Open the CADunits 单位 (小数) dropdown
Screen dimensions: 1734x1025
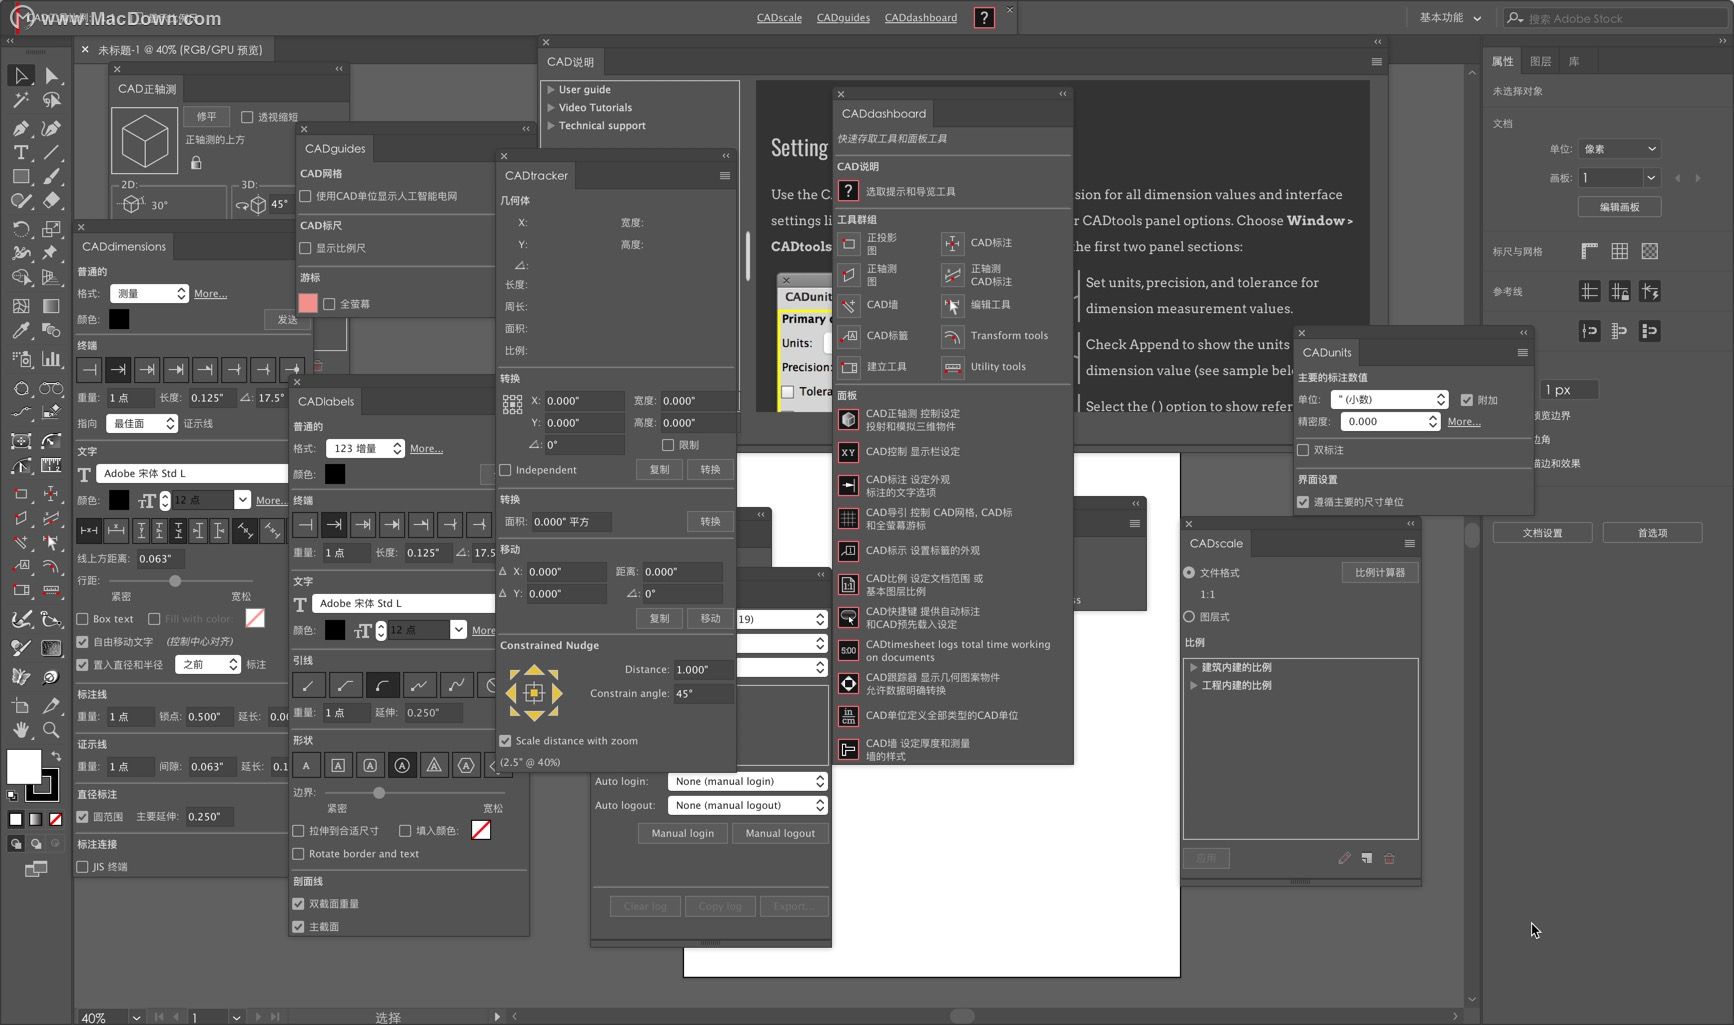[1388, 399]
